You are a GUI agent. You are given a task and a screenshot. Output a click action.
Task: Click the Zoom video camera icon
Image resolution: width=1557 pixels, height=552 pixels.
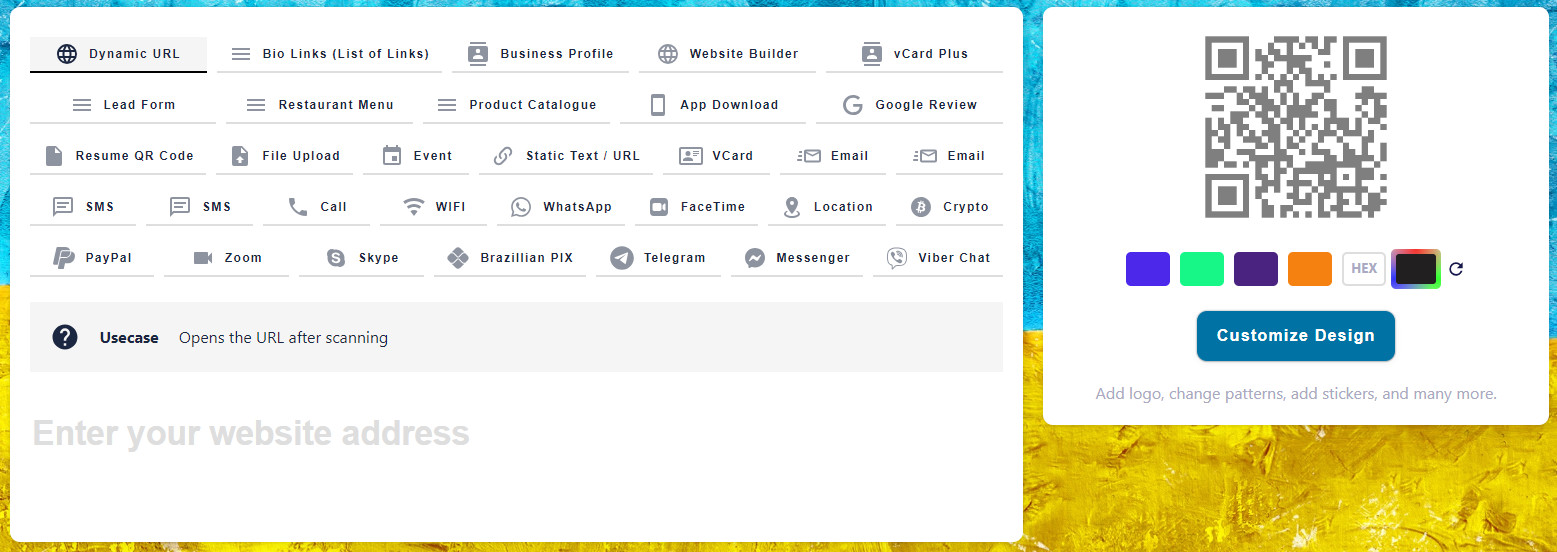click(x=203, y=258)
